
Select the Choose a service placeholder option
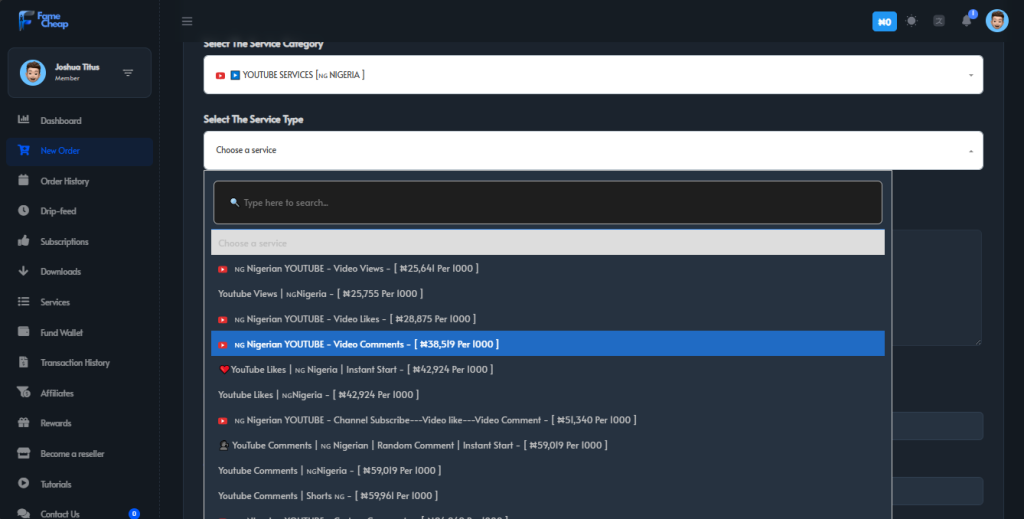tap(547, 243)
